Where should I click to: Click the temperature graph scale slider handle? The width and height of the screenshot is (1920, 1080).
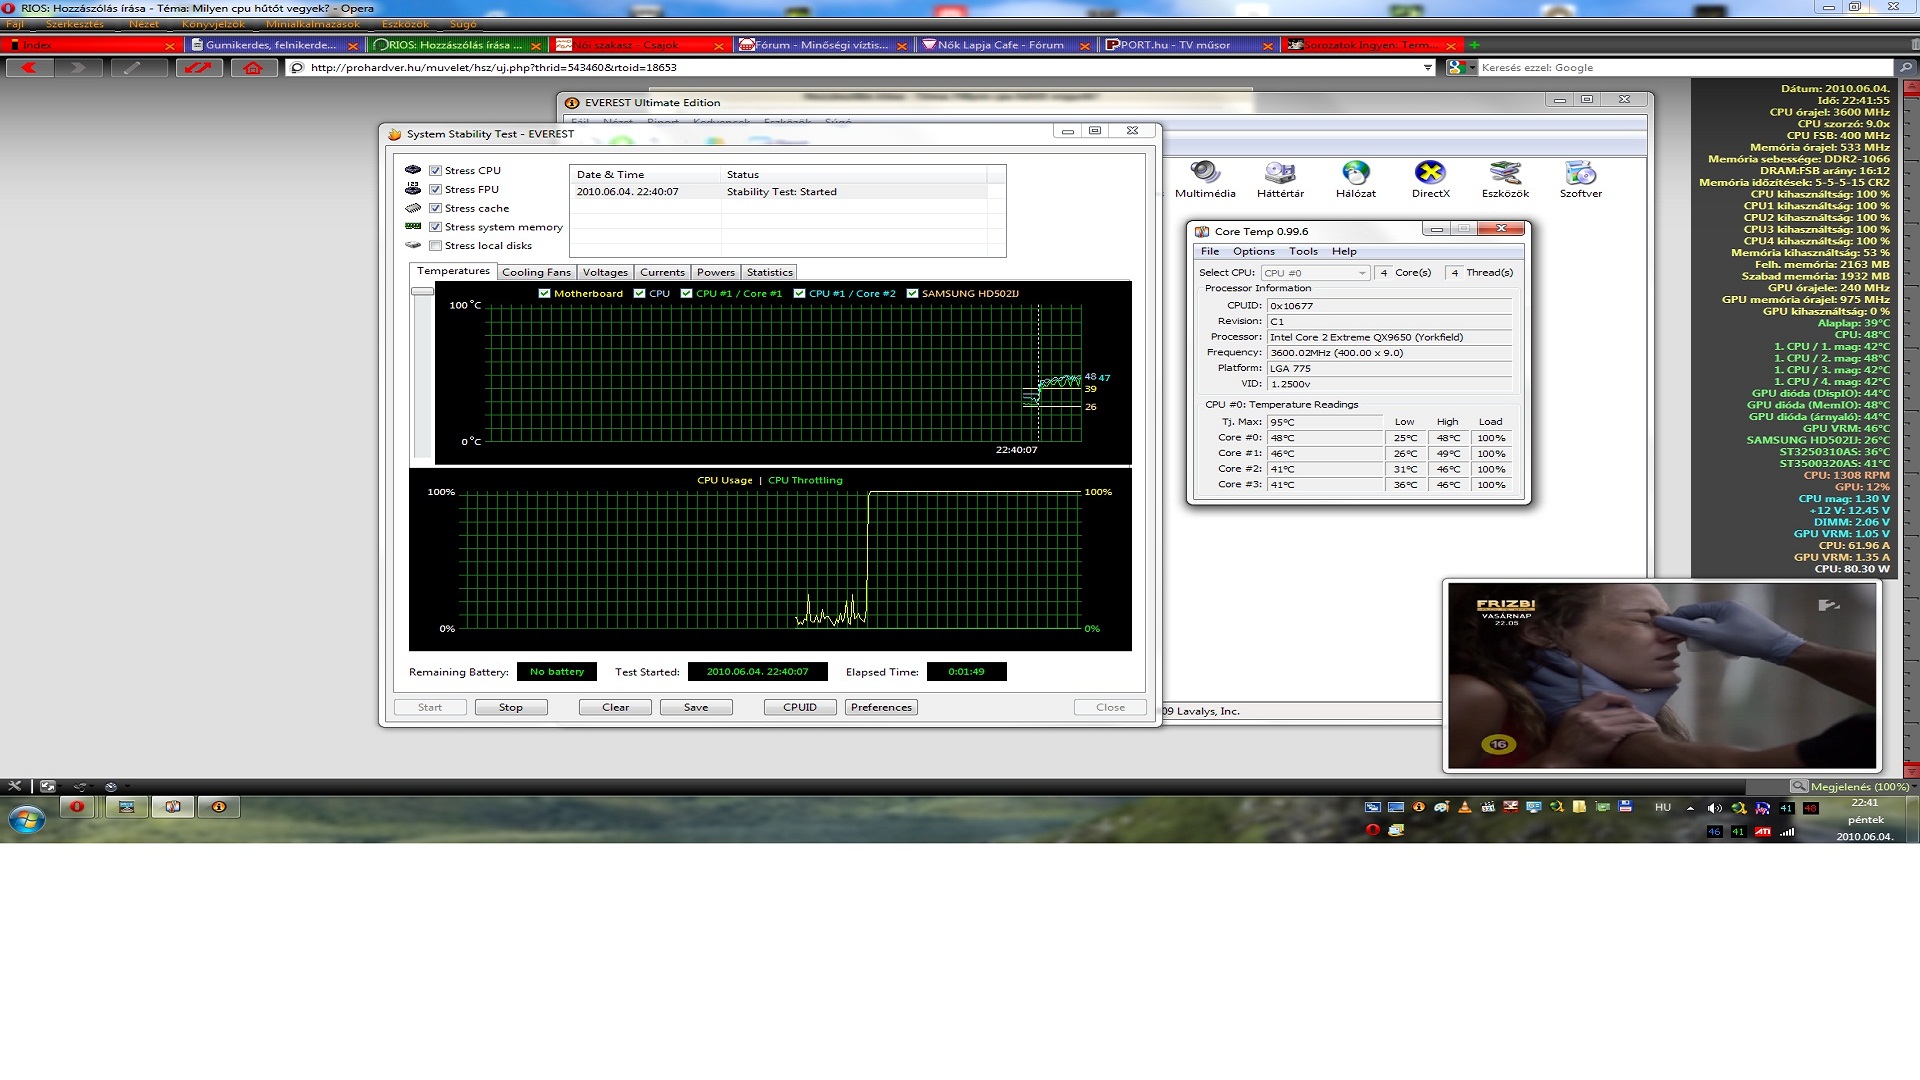point(422,291)
